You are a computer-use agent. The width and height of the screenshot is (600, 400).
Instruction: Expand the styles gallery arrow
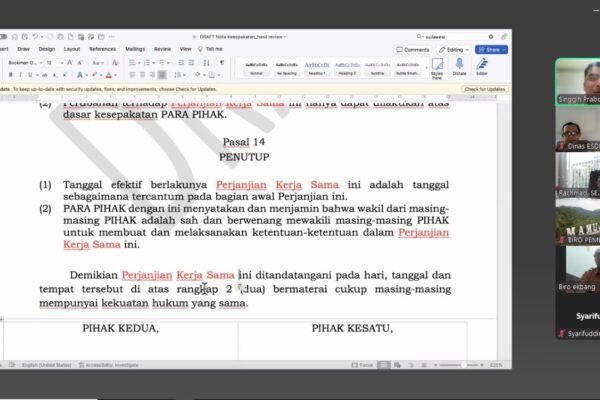(426, 69)
